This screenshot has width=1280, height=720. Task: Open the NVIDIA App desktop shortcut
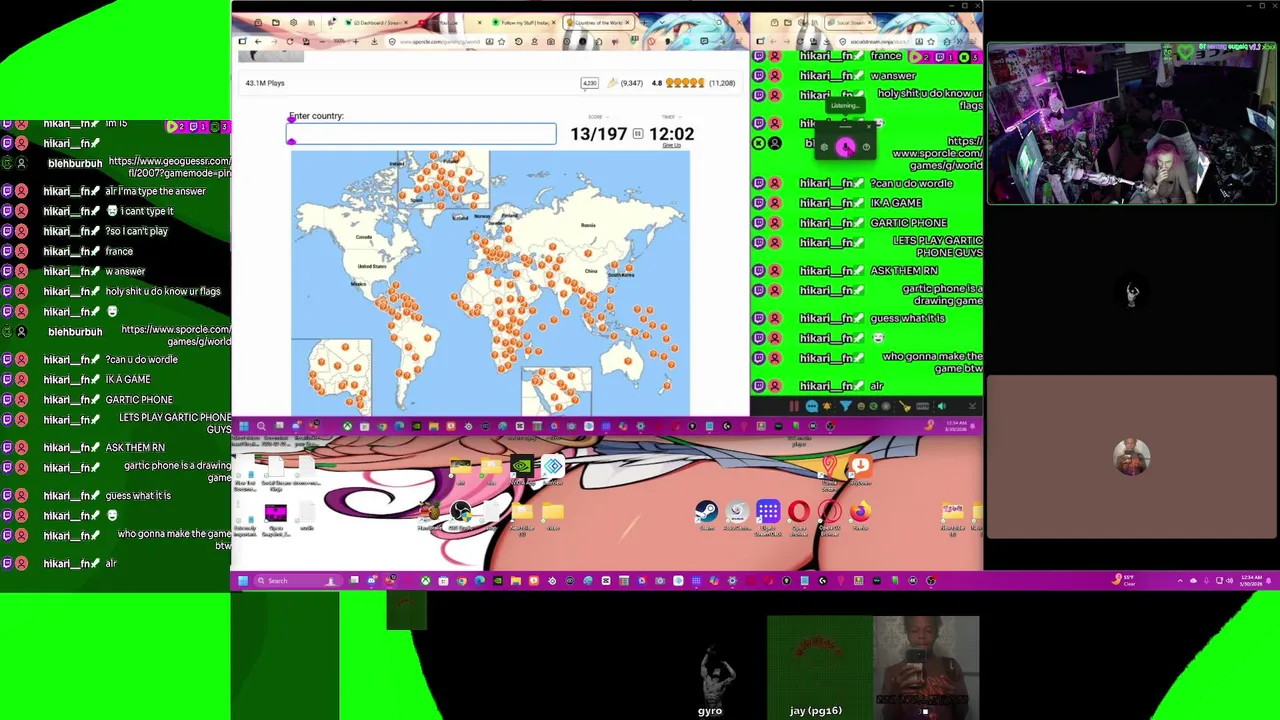tap(521, 469)
